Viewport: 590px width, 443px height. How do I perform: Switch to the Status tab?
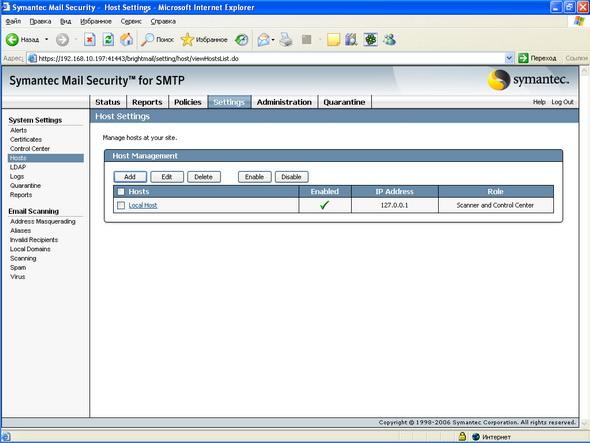pos(108,102)
